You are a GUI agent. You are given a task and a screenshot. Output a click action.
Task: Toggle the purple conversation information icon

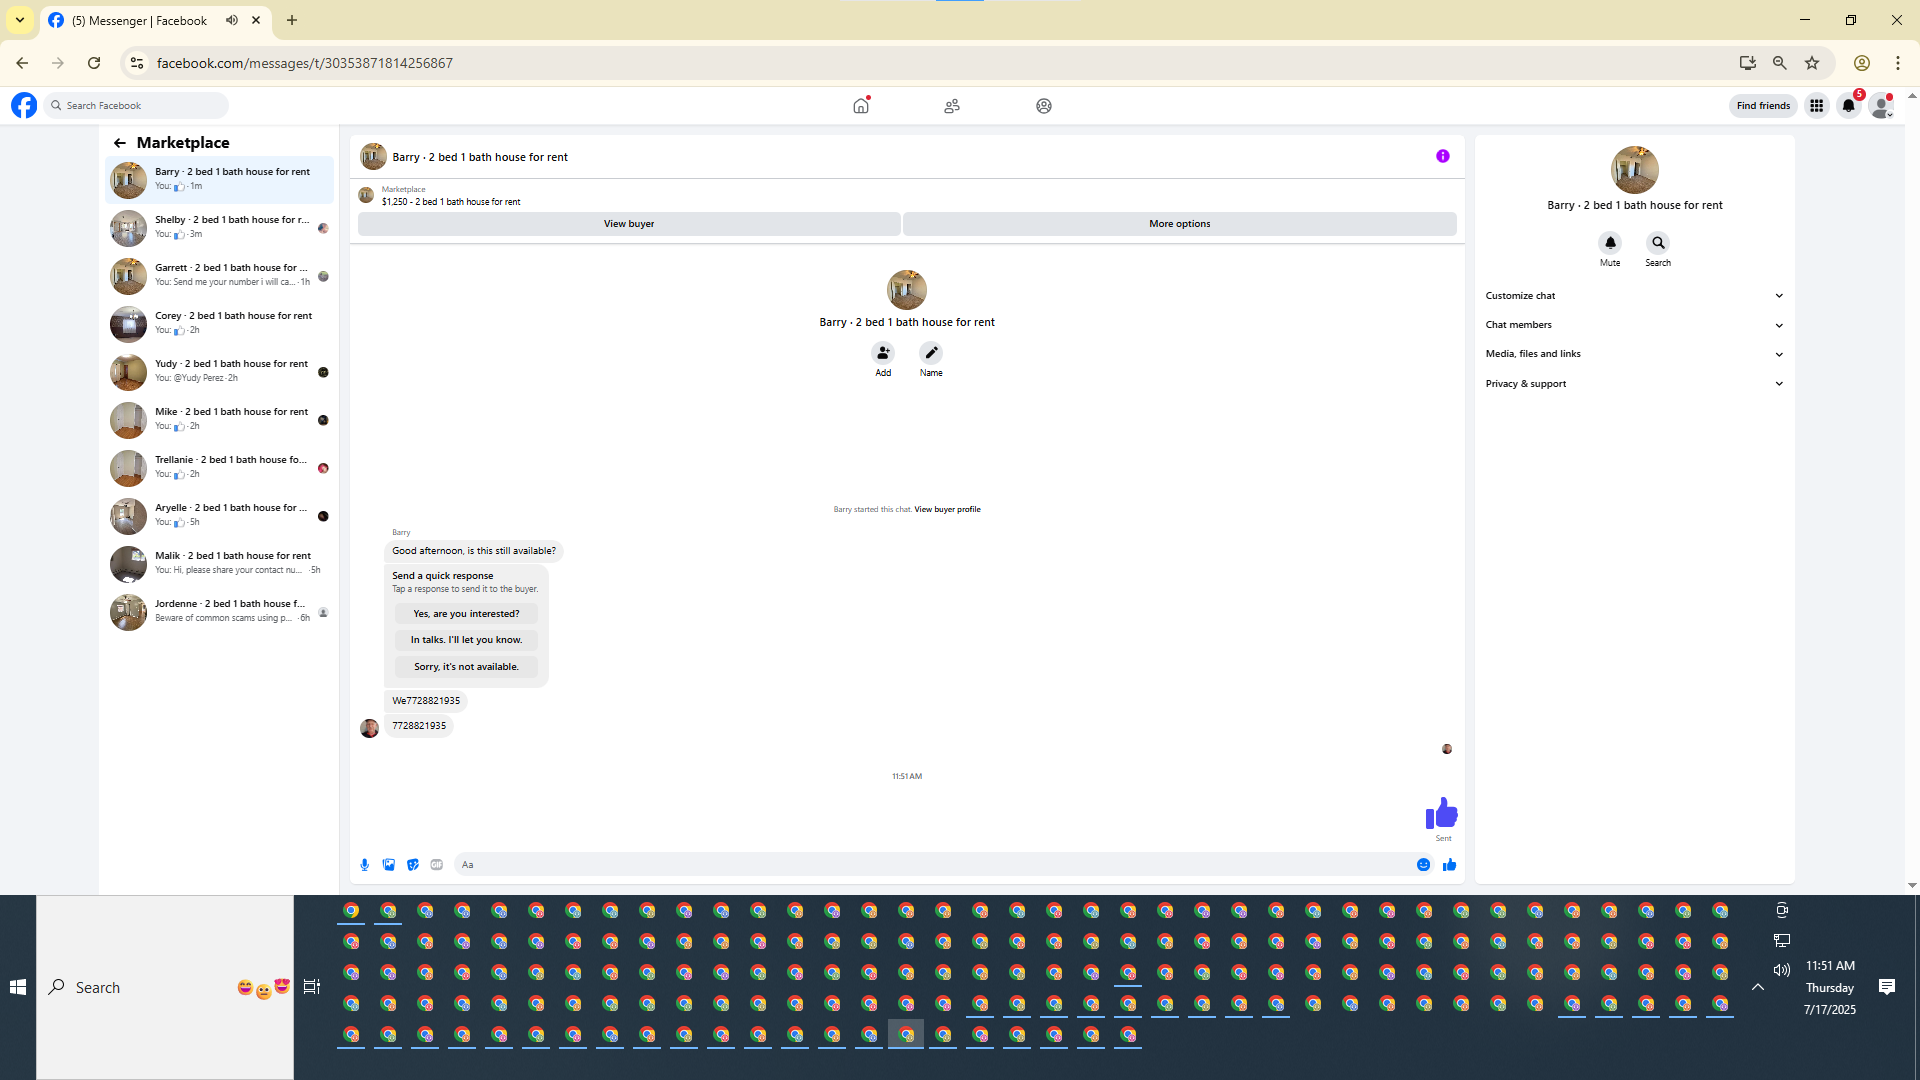pyautogui.click(x=1442, y=156)
